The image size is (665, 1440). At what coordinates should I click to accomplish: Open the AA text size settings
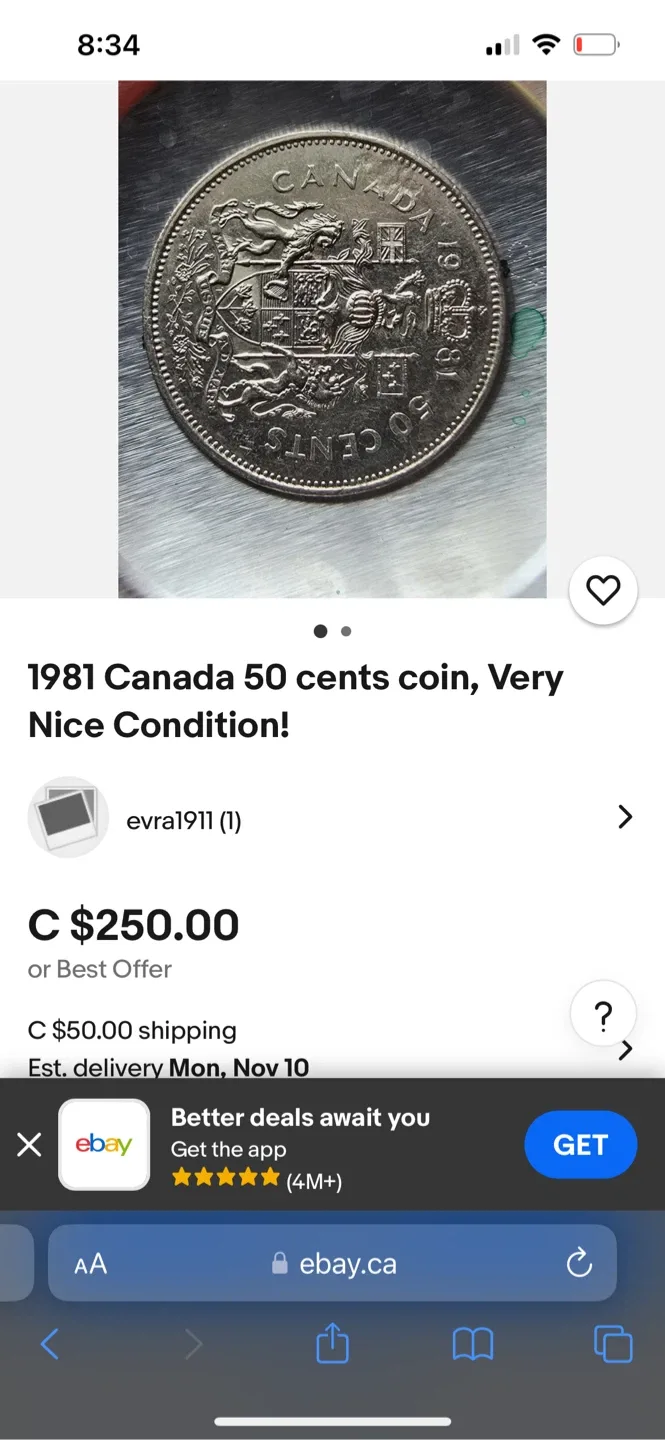pyautogui.click(x=88, y=1262)
